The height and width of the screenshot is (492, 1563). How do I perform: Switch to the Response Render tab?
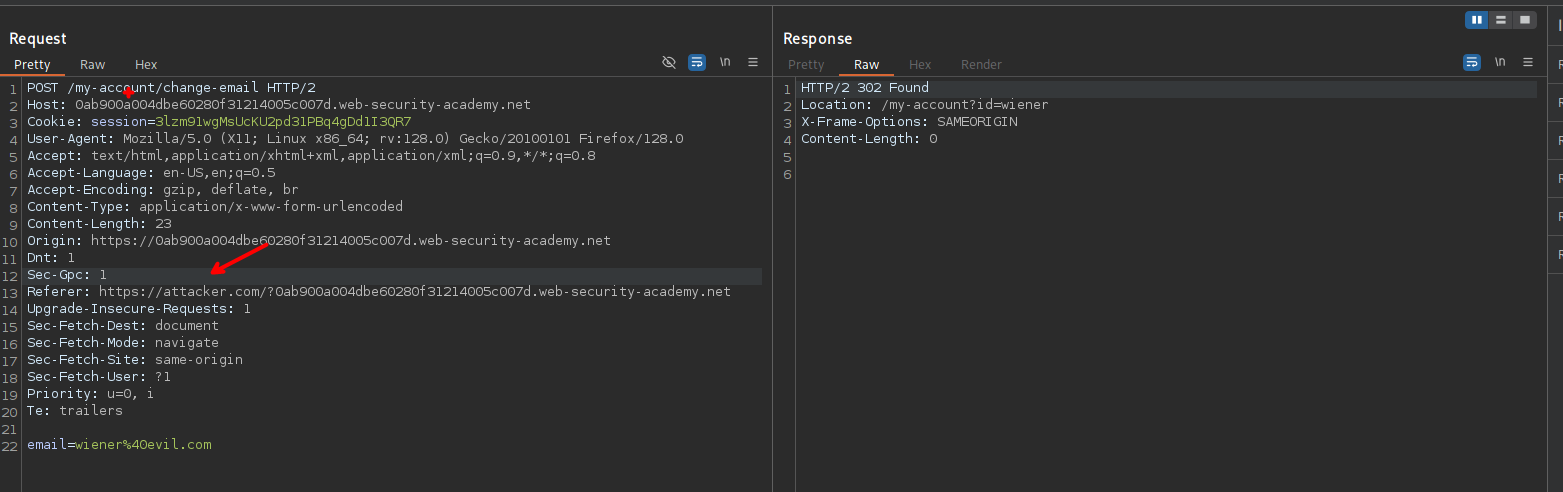pyautogui.click(x=981, y=64)
